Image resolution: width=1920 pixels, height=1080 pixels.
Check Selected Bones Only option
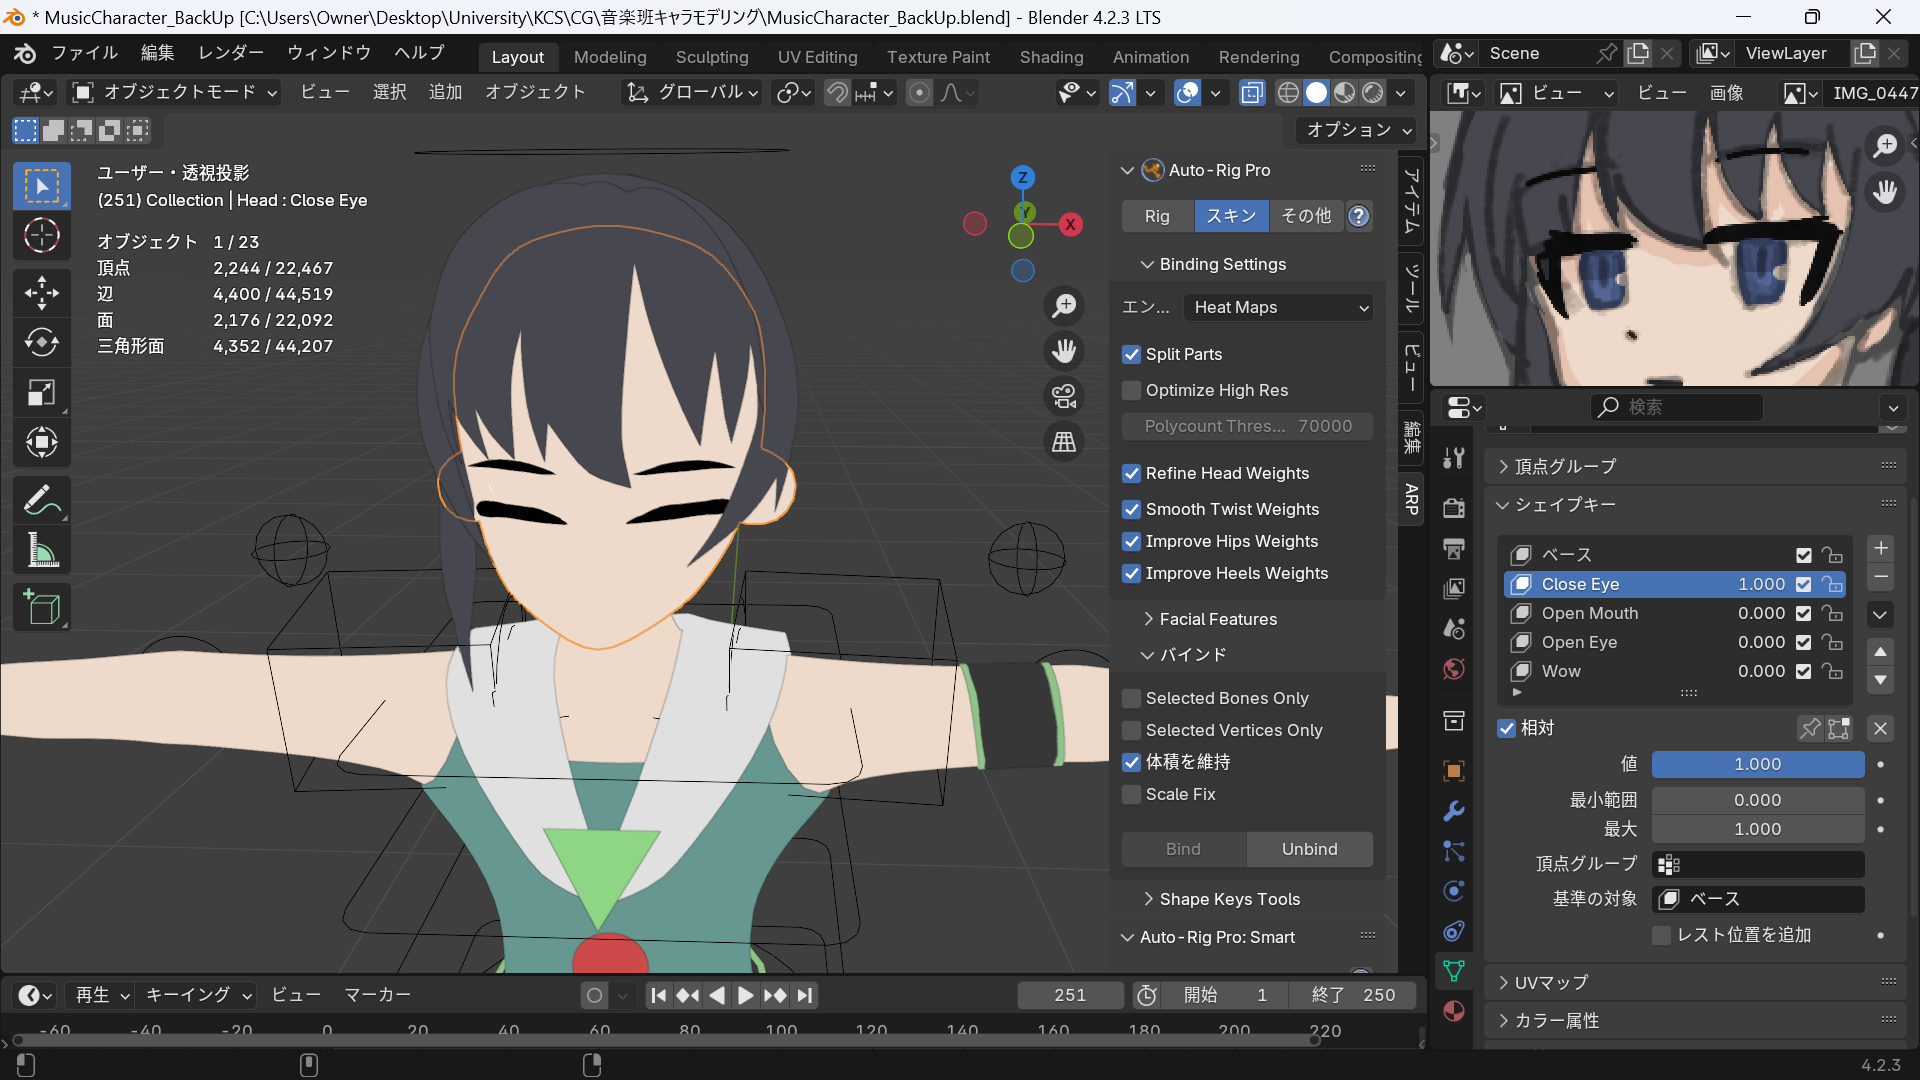pyautogui.click(x=1132, y=698)
